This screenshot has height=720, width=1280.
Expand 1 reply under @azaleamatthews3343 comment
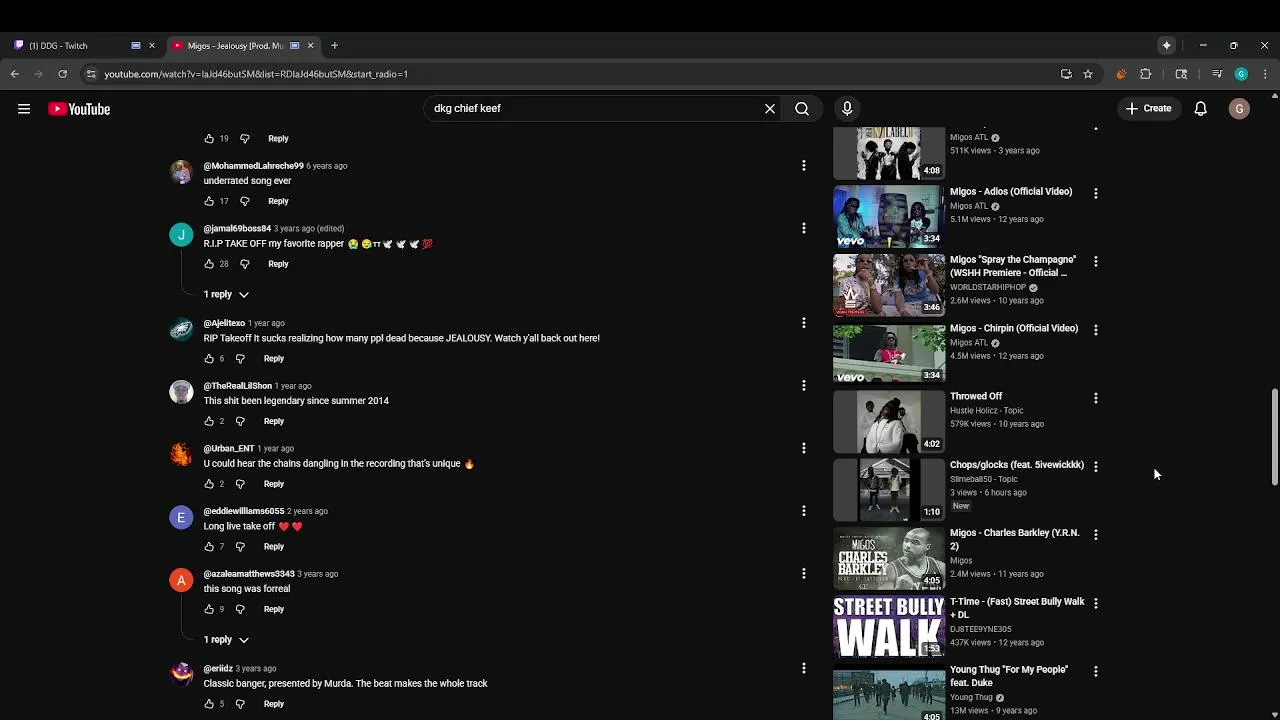[226, 639]
